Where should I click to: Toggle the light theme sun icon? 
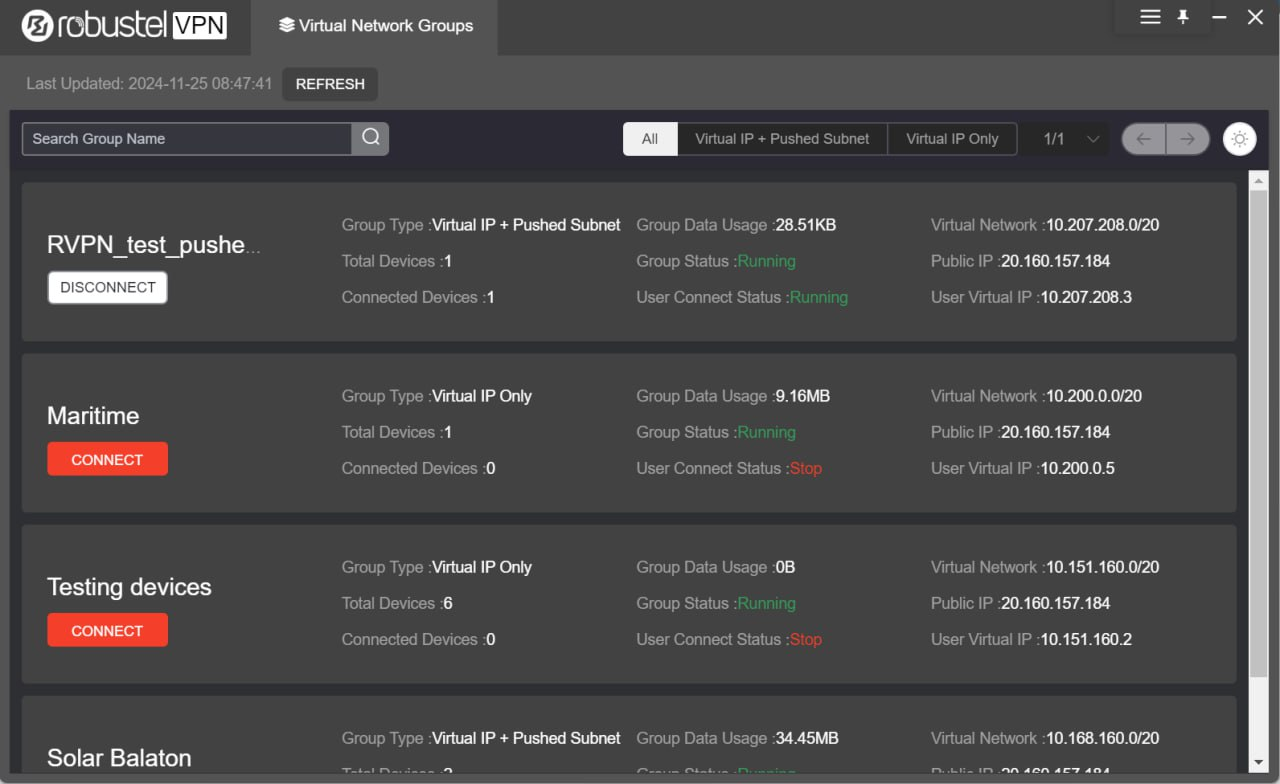point(1240,139)
